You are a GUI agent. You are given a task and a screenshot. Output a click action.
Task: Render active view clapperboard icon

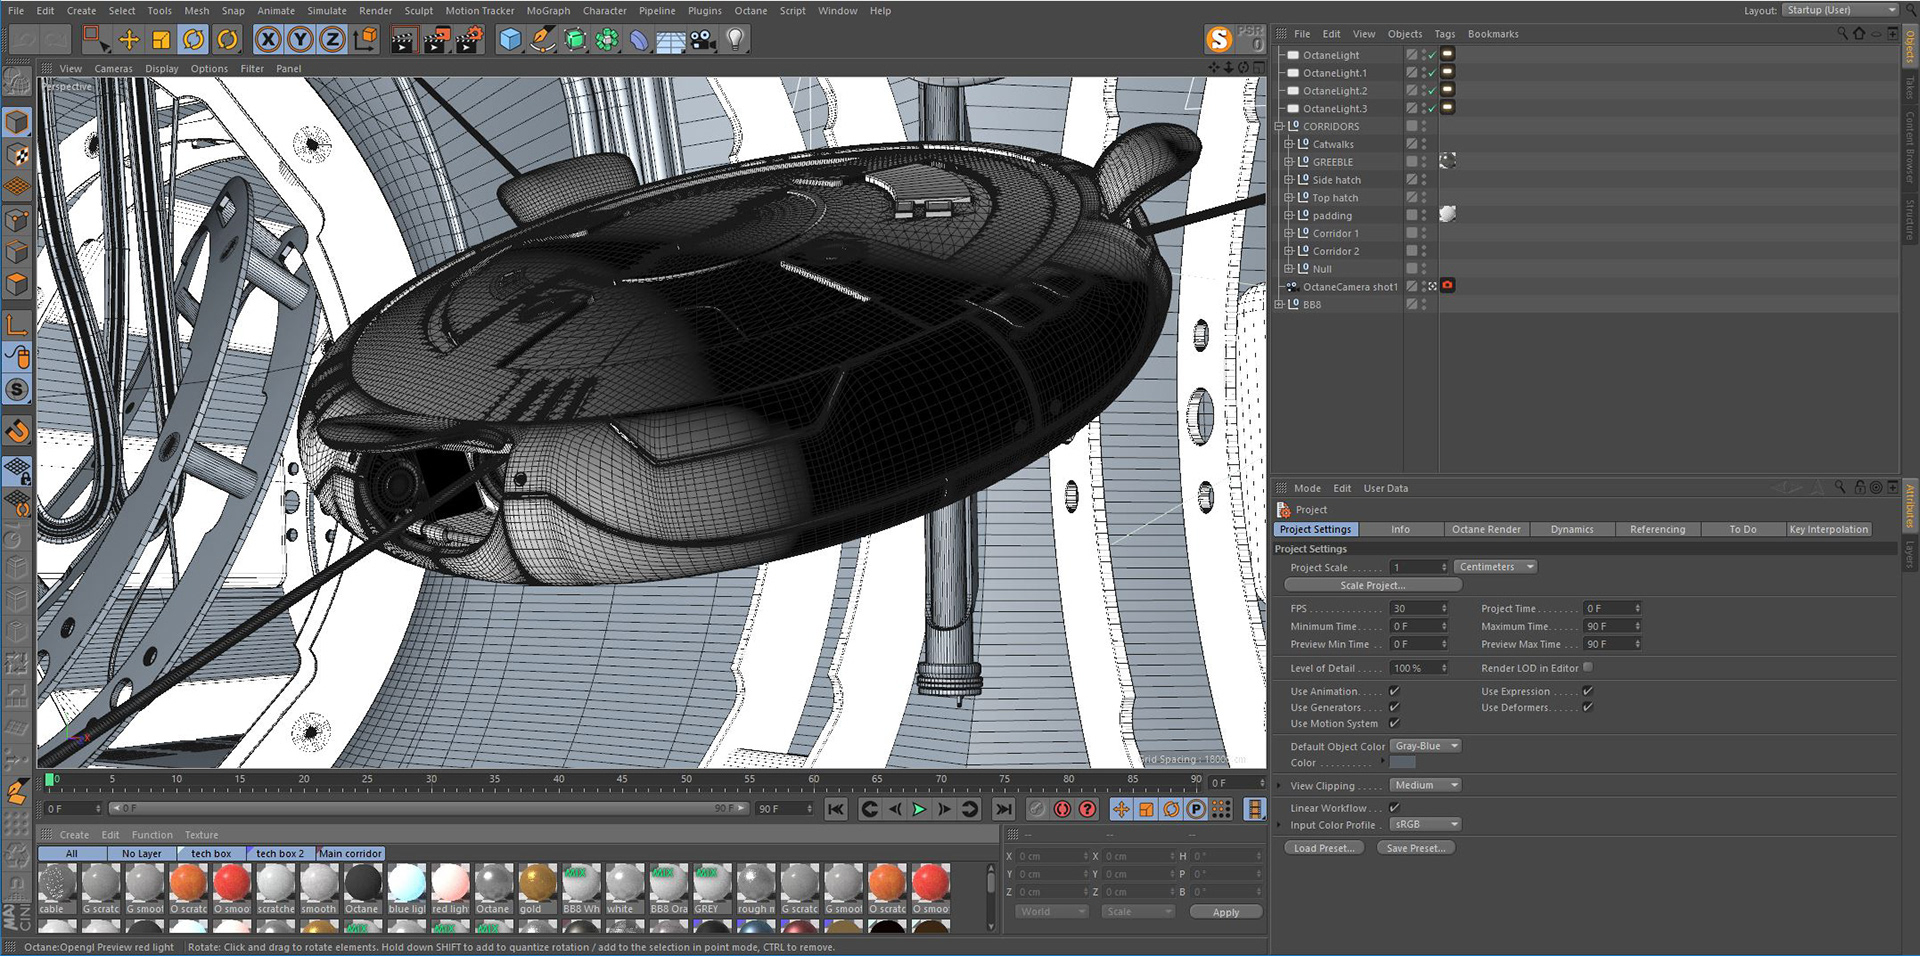(x=402, y=40)
